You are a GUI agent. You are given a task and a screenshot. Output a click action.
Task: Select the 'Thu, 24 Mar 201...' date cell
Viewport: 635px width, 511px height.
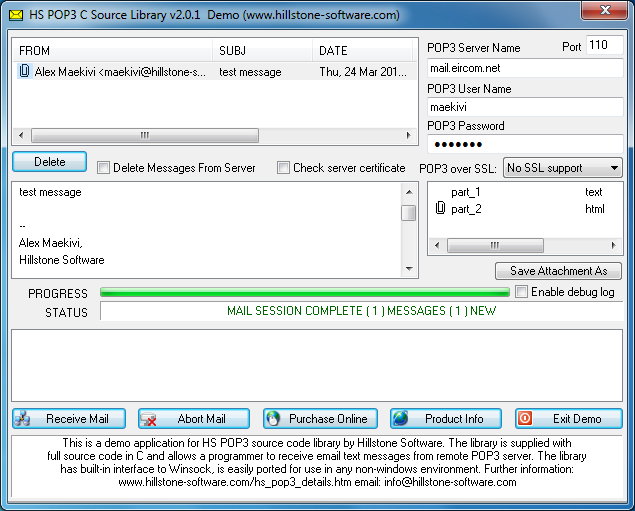tap(363, 72)
